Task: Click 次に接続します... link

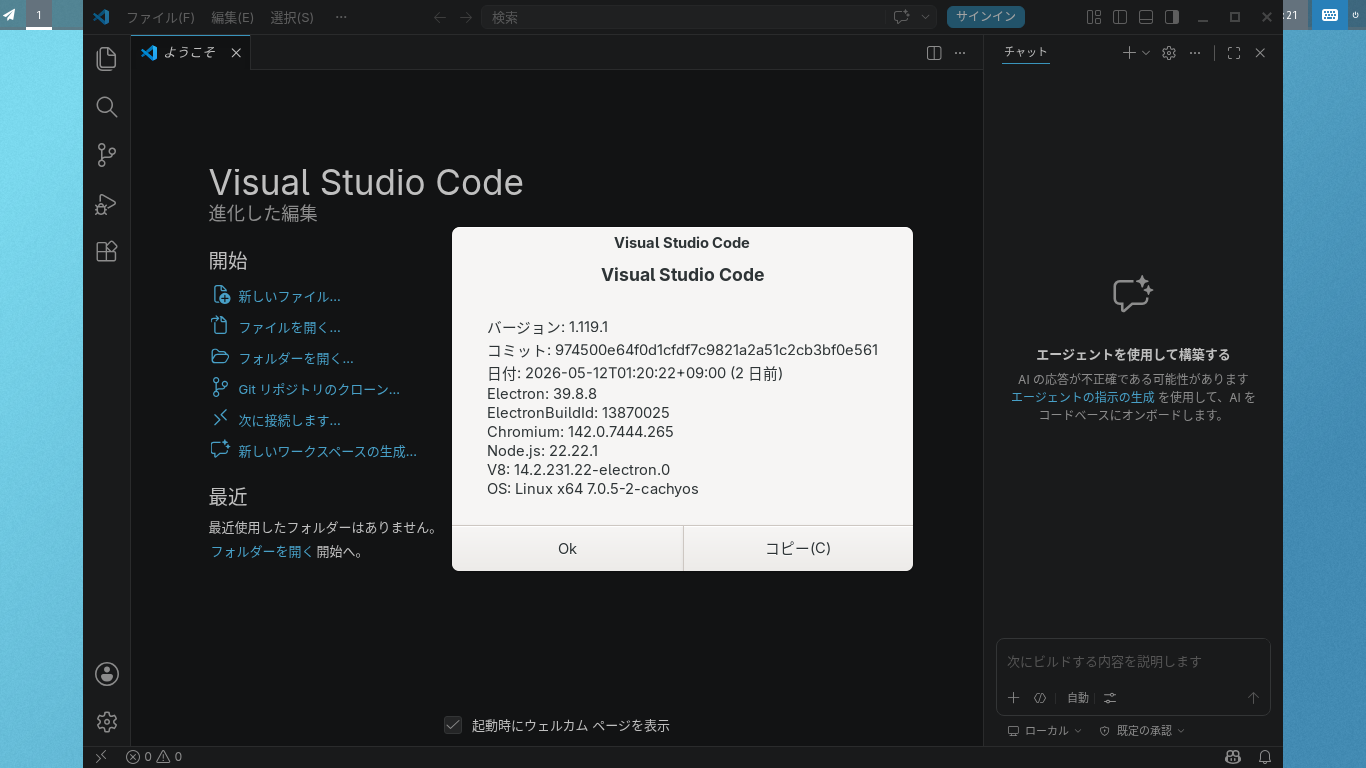Action: 289,420
